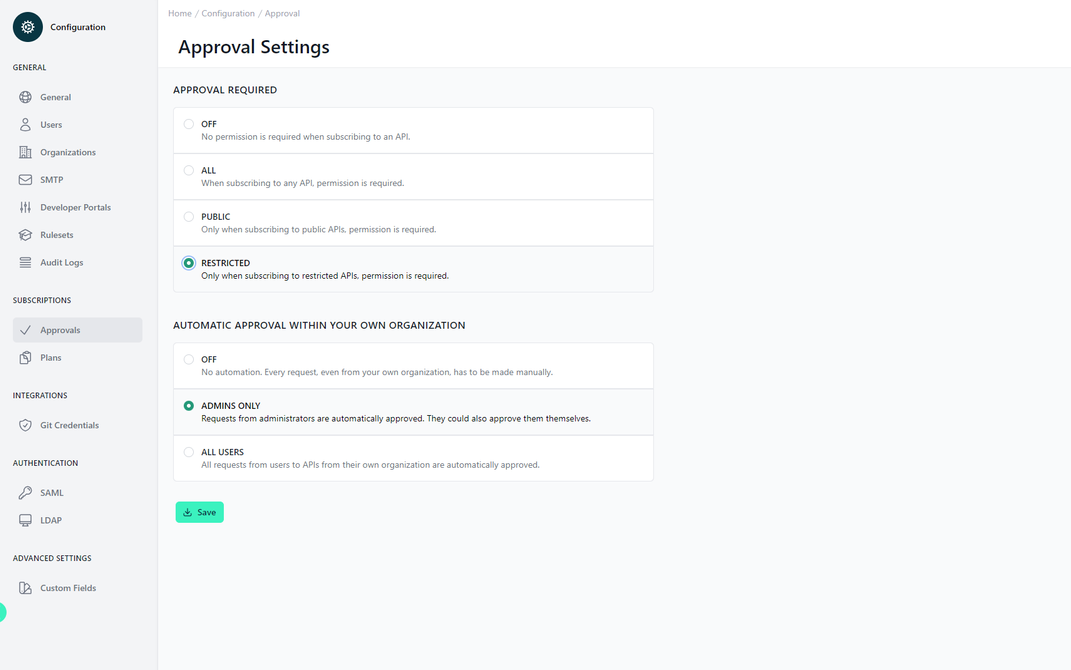Choose OFF under Approval Required
The image size is (1071, 670).
(188, 123)
